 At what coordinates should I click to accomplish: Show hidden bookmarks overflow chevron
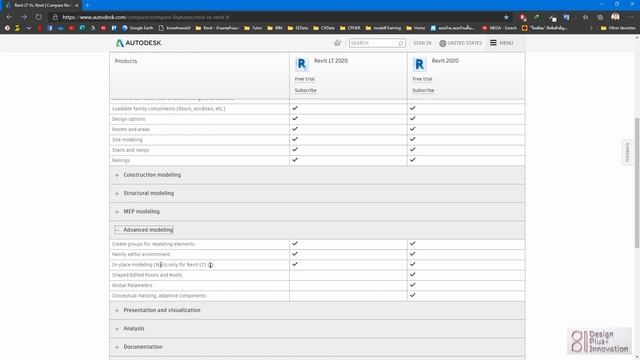point(591,28)
